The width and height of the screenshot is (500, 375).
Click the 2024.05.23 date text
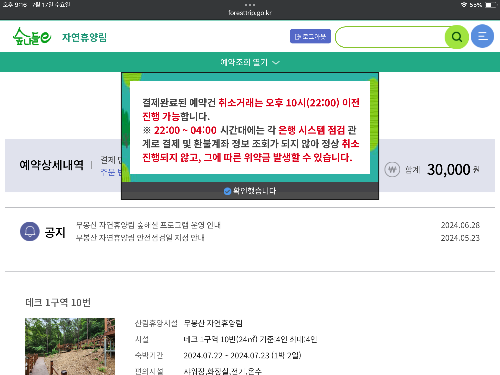[x=460, y=238]
